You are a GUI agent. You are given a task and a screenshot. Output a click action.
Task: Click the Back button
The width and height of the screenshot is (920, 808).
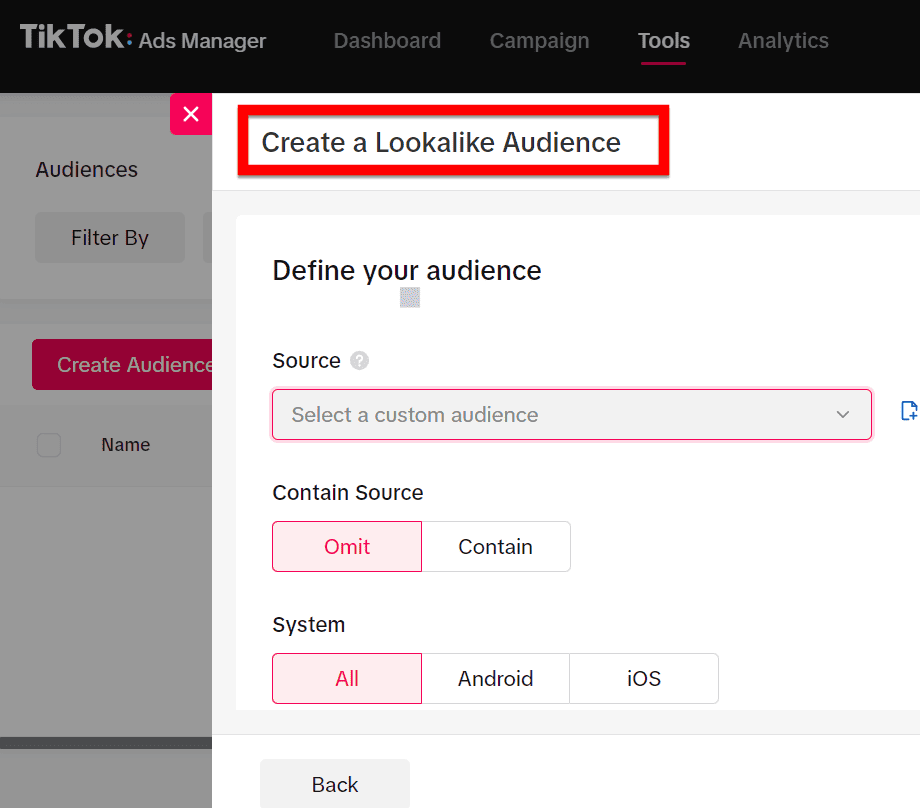[334, 783]
